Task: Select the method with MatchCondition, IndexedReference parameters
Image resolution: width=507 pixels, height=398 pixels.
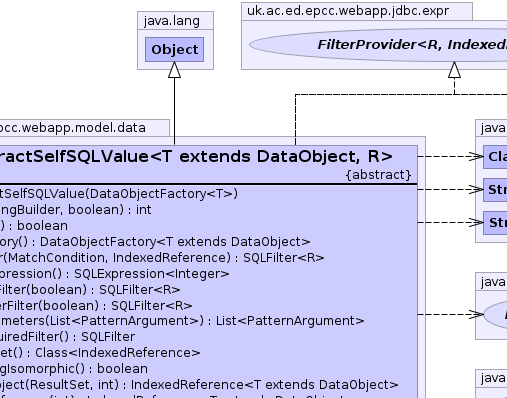Action: pyautogui.click(x=162, y=258)
